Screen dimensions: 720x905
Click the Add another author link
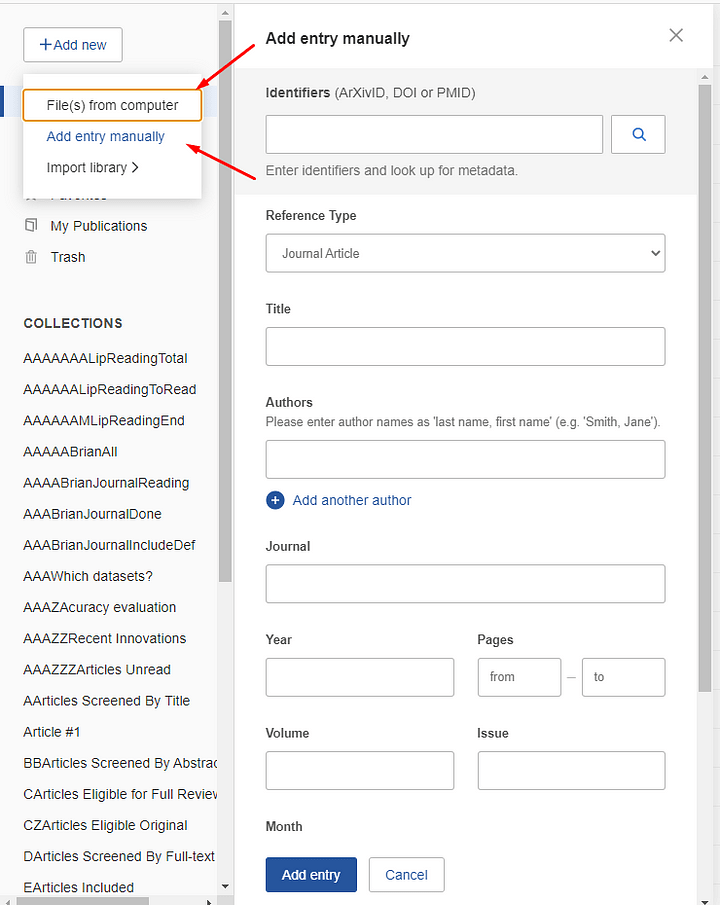point(352,500)
